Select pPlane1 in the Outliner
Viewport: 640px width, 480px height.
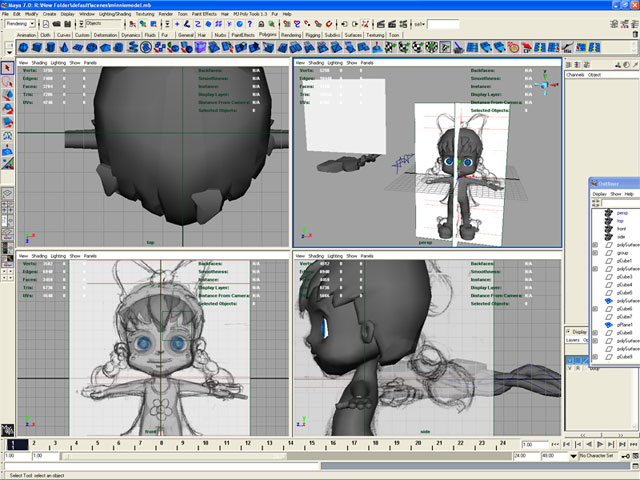tap(624, 325)
